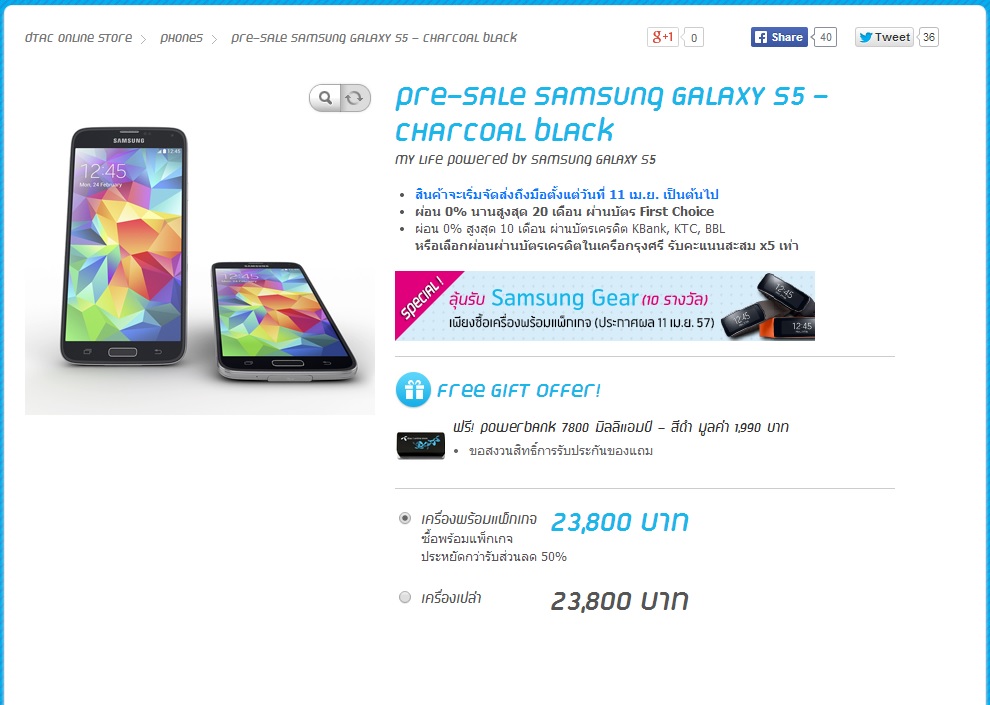Open the Samsung Gear special promotion banner
The image size is (990, 705).
coord(605,306)
